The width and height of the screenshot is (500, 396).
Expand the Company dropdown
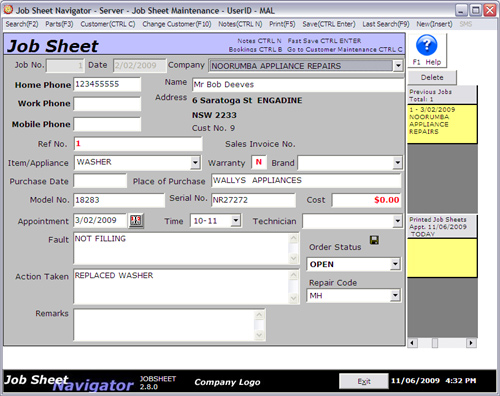pos(398,66)
